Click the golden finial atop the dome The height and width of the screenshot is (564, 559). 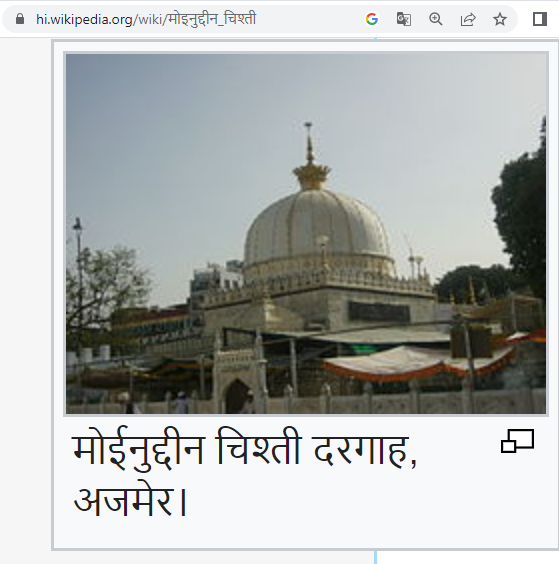(x=311, y=157)
